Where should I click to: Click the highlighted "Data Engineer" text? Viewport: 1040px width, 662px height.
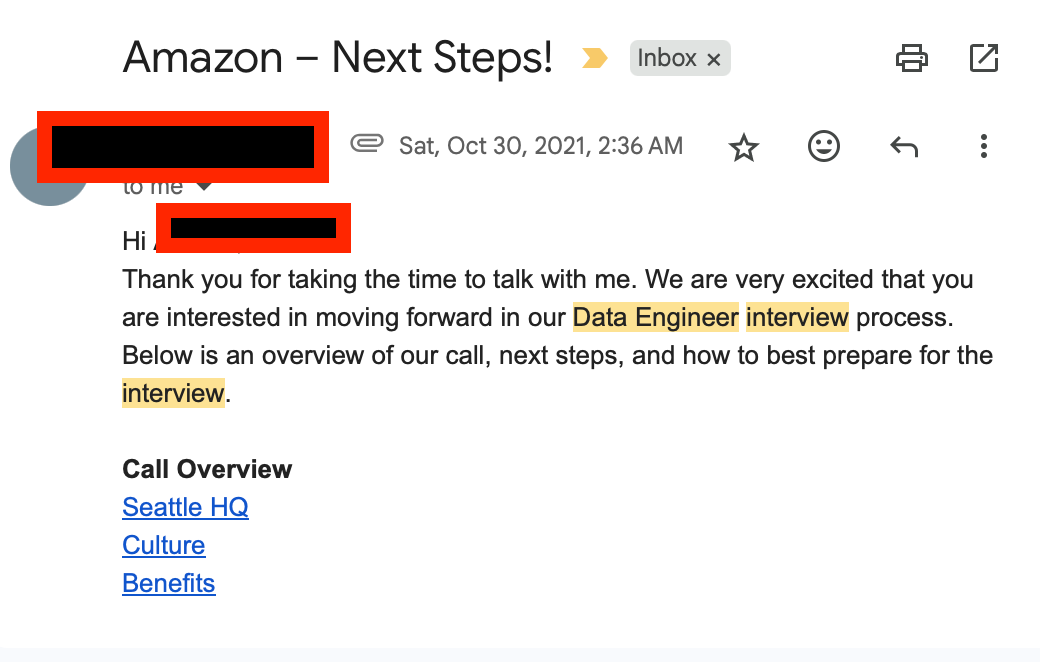point(655,318)
